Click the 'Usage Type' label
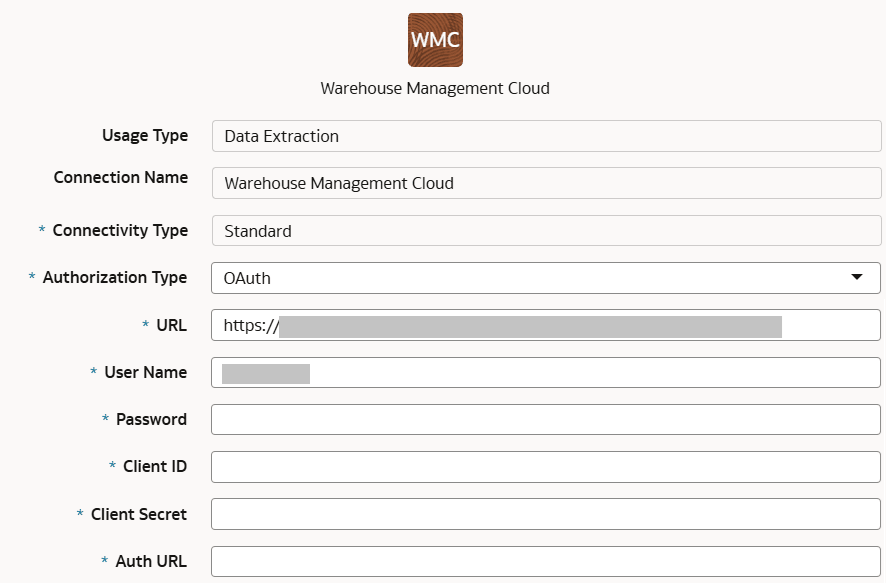 (145, 136)
